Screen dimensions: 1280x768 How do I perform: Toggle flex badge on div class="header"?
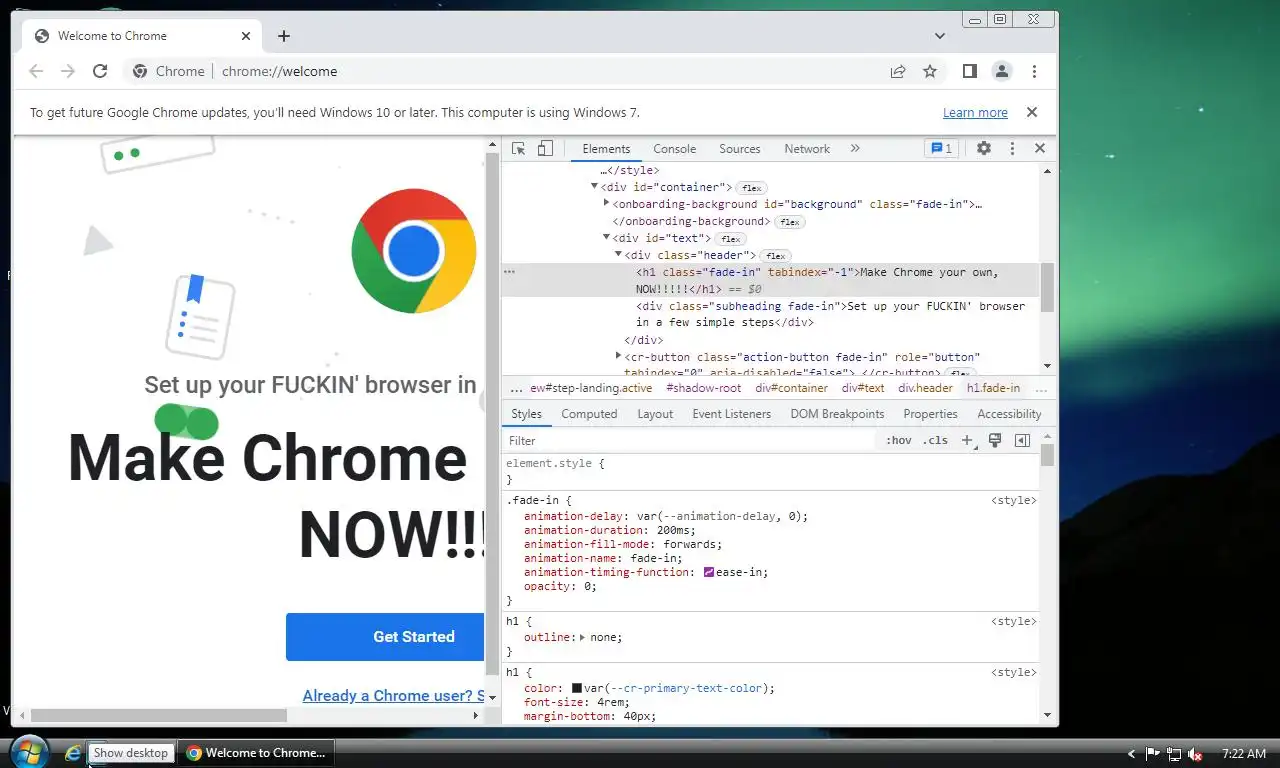[x=775, y=256]
